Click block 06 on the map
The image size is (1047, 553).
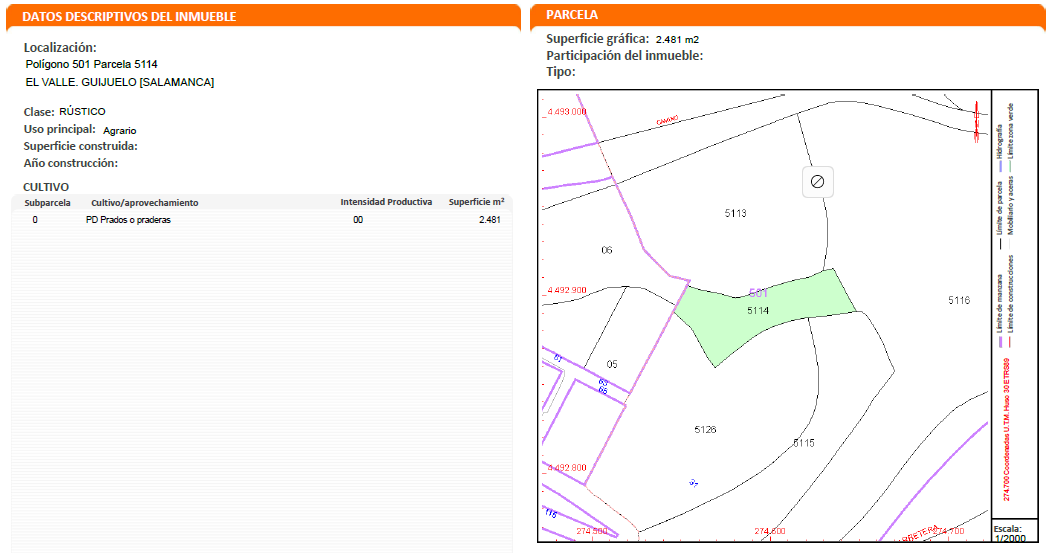tap(606, 250)
